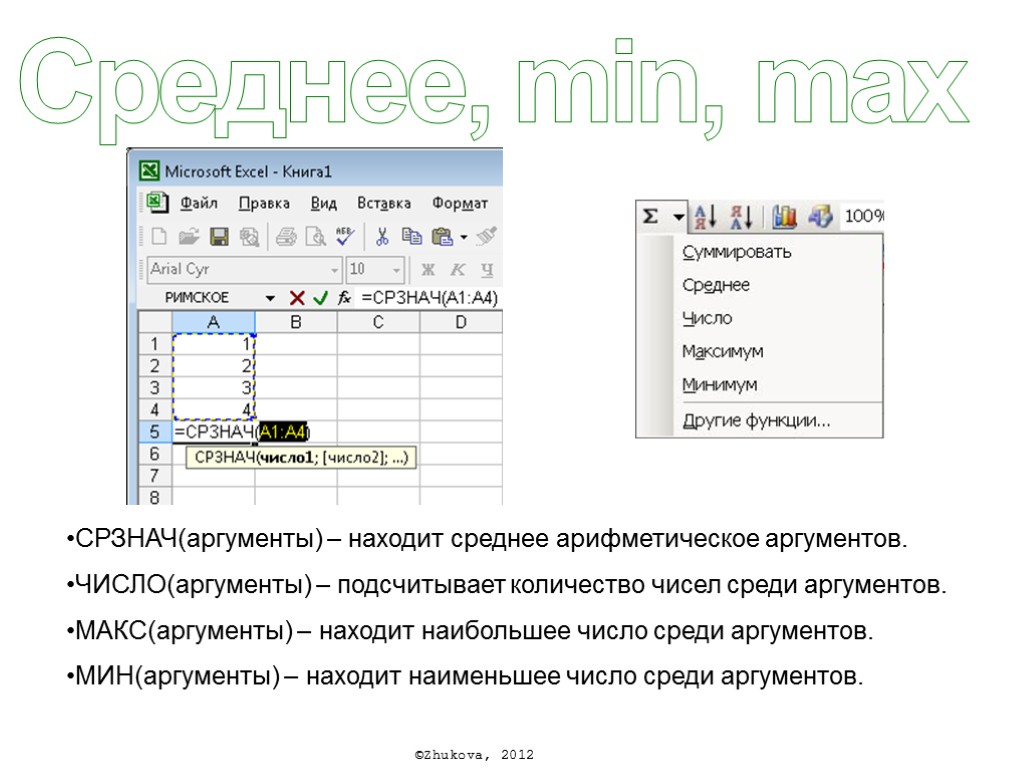This screenshot has height=768, width=1024.
Task: Click the Select All corner button
Action: 155,322
